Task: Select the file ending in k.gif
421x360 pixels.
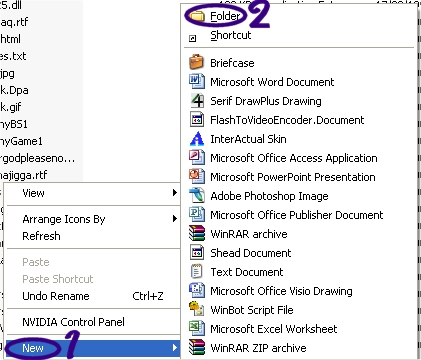Action: click(x=11, y=107)
